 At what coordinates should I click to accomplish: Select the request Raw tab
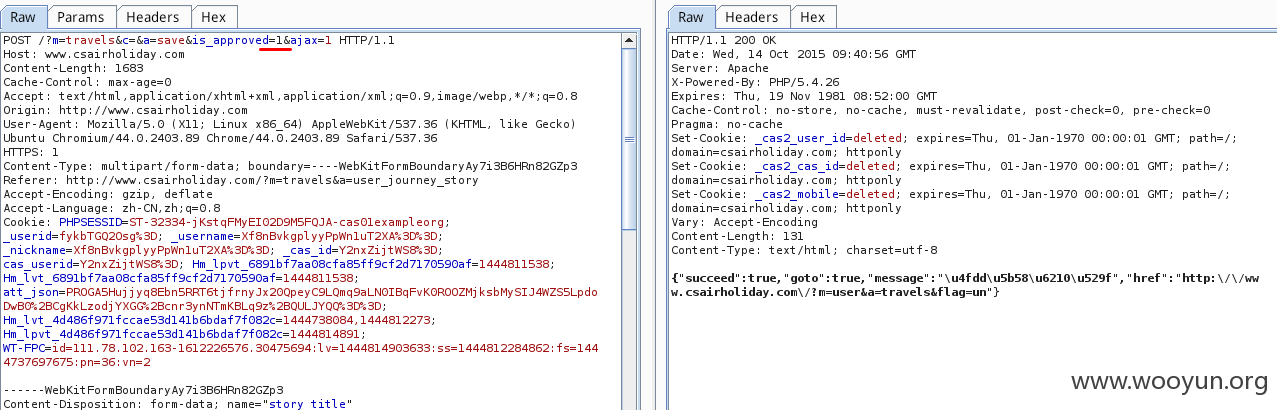(23, 17)
